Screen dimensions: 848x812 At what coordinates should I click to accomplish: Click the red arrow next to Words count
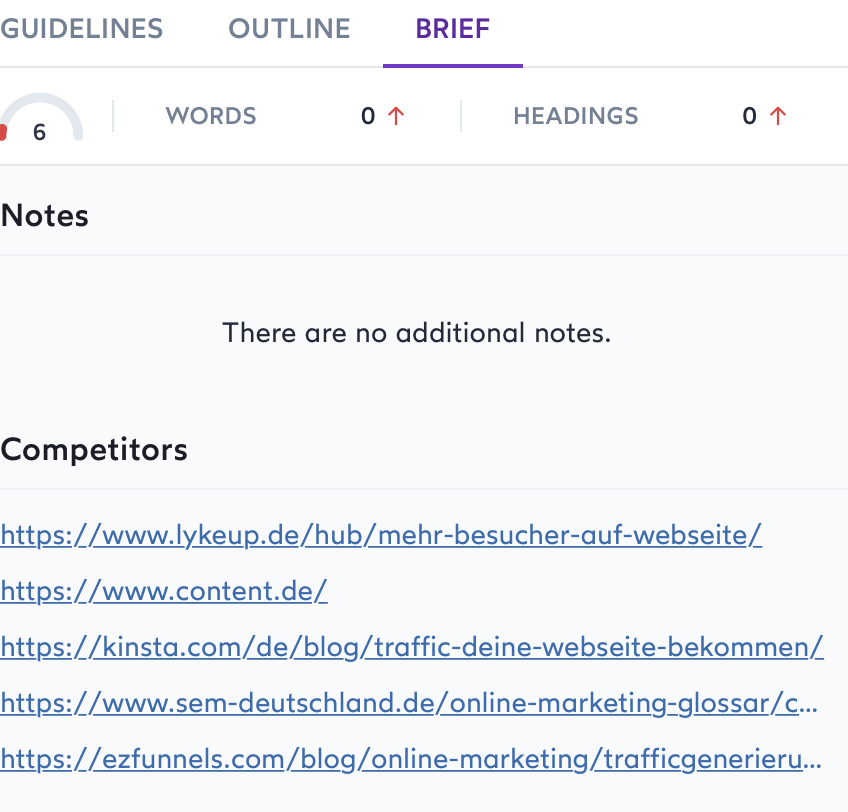click(x=396, y=116)
